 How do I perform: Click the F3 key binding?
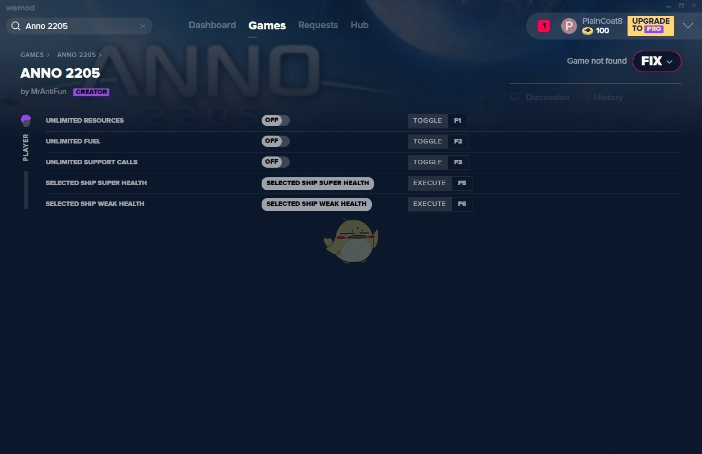458,162
